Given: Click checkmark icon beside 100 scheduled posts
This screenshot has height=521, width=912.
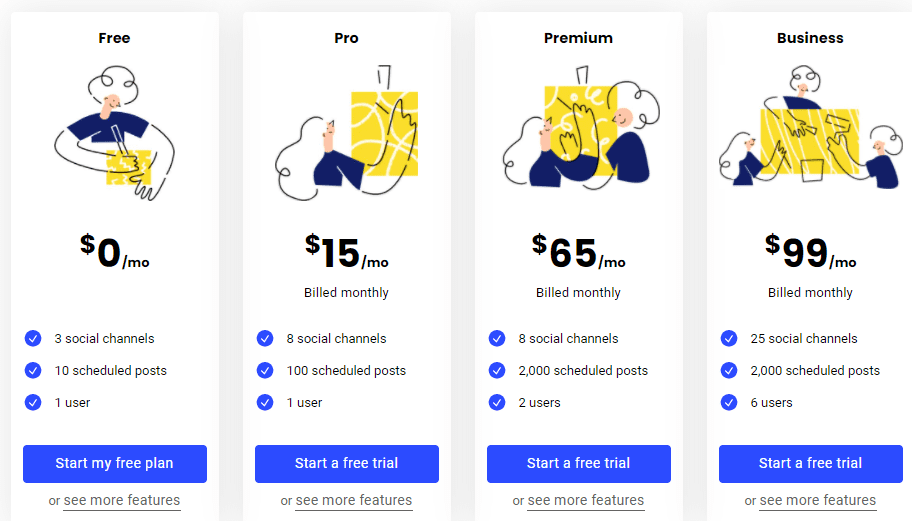Looking at the screenshot, I should click(265, 370).
